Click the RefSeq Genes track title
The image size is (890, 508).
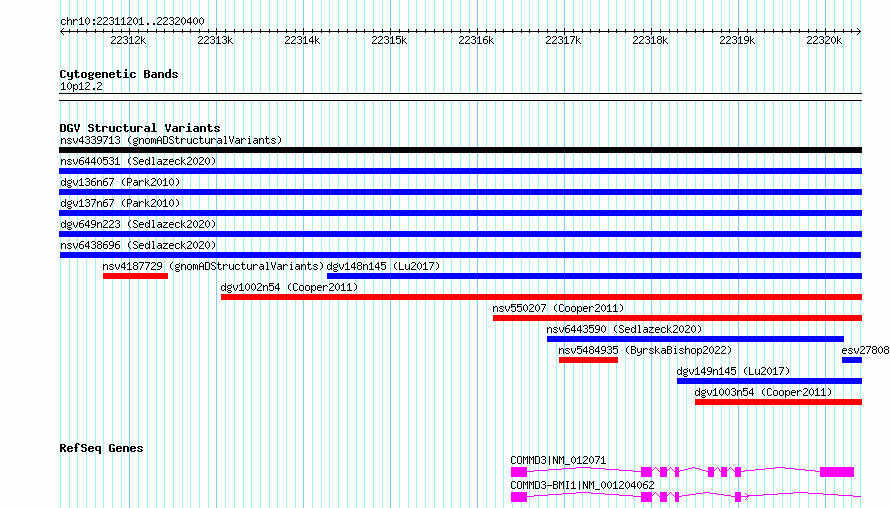coord(101,448)
